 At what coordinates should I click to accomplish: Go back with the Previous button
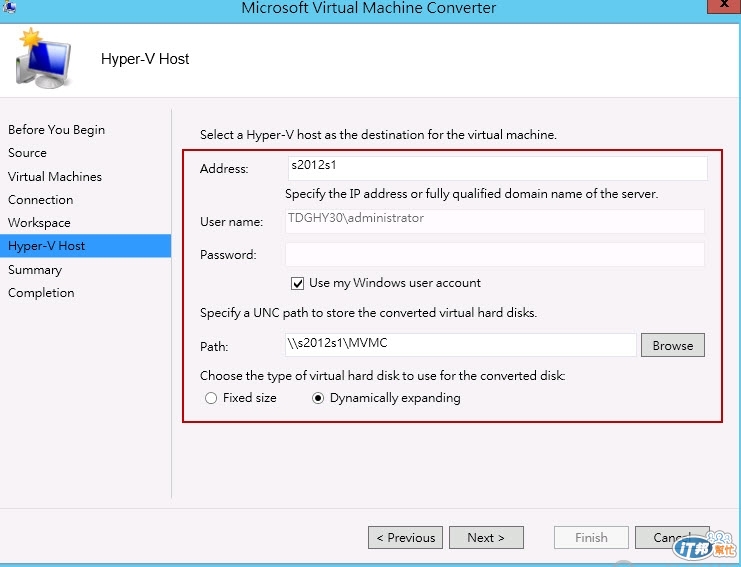click(x=405, y=538)
